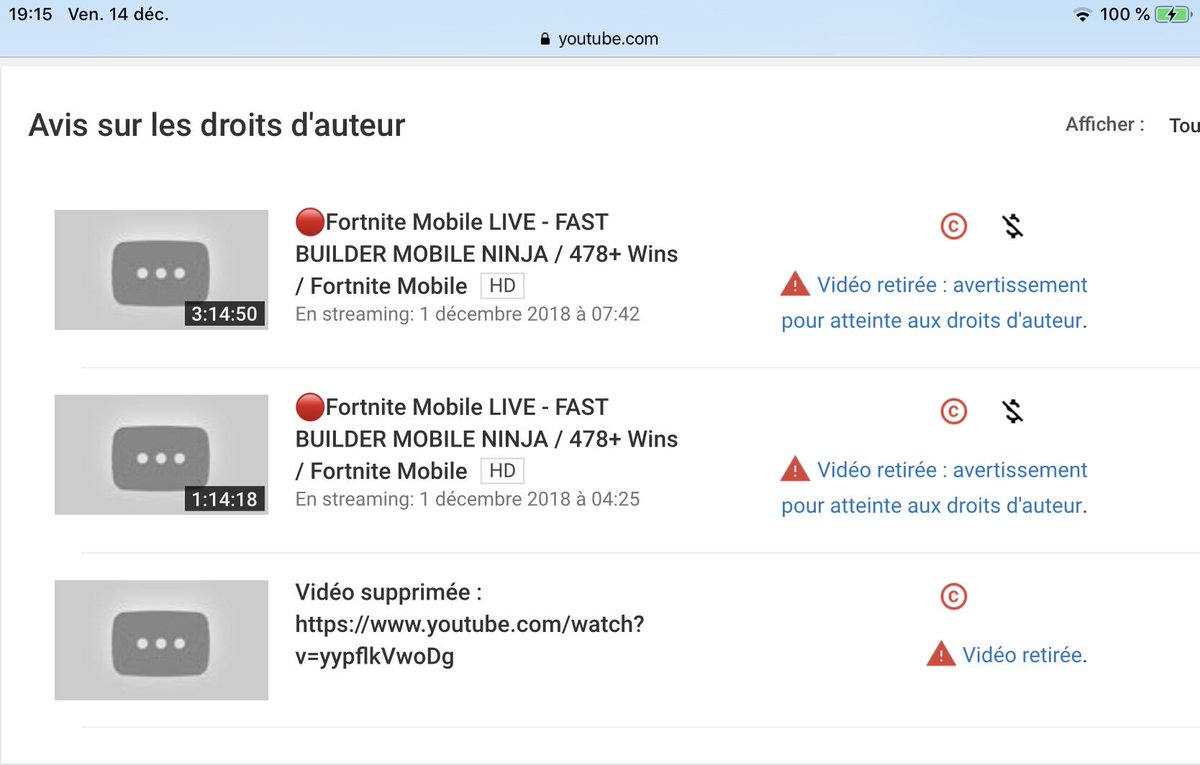
Task: Click 'En streaming: 1 décembre 2018 à 07:42'
Action: coord(468,314)
